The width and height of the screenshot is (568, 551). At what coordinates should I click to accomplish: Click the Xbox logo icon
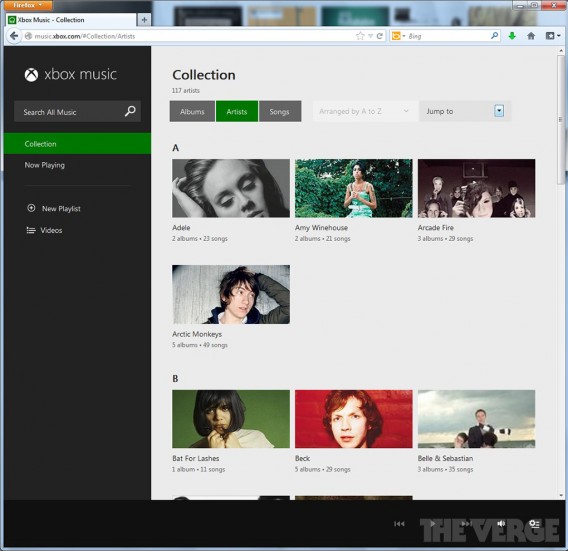pos(32,75)
